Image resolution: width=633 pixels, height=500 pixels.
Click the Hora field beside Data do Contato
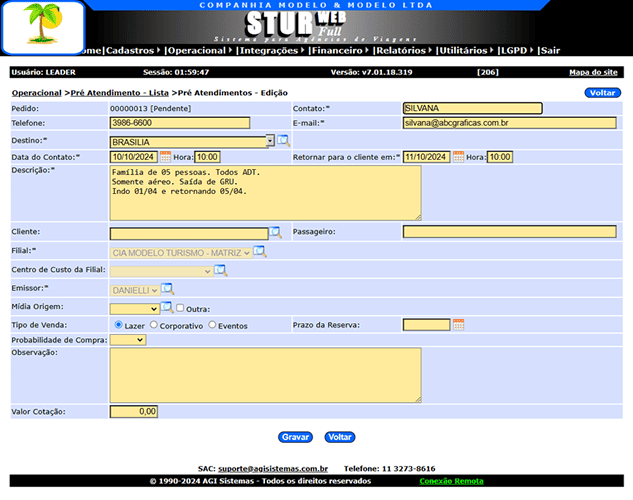click(x=207, y=157)
